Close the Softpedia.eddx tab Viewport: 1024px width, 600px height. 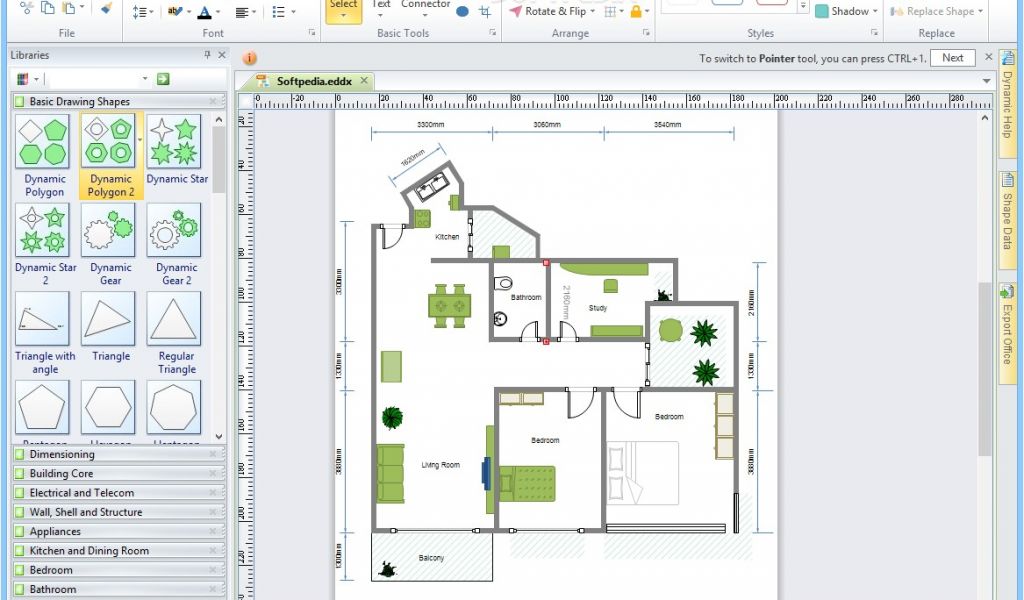tap(365, 81)
